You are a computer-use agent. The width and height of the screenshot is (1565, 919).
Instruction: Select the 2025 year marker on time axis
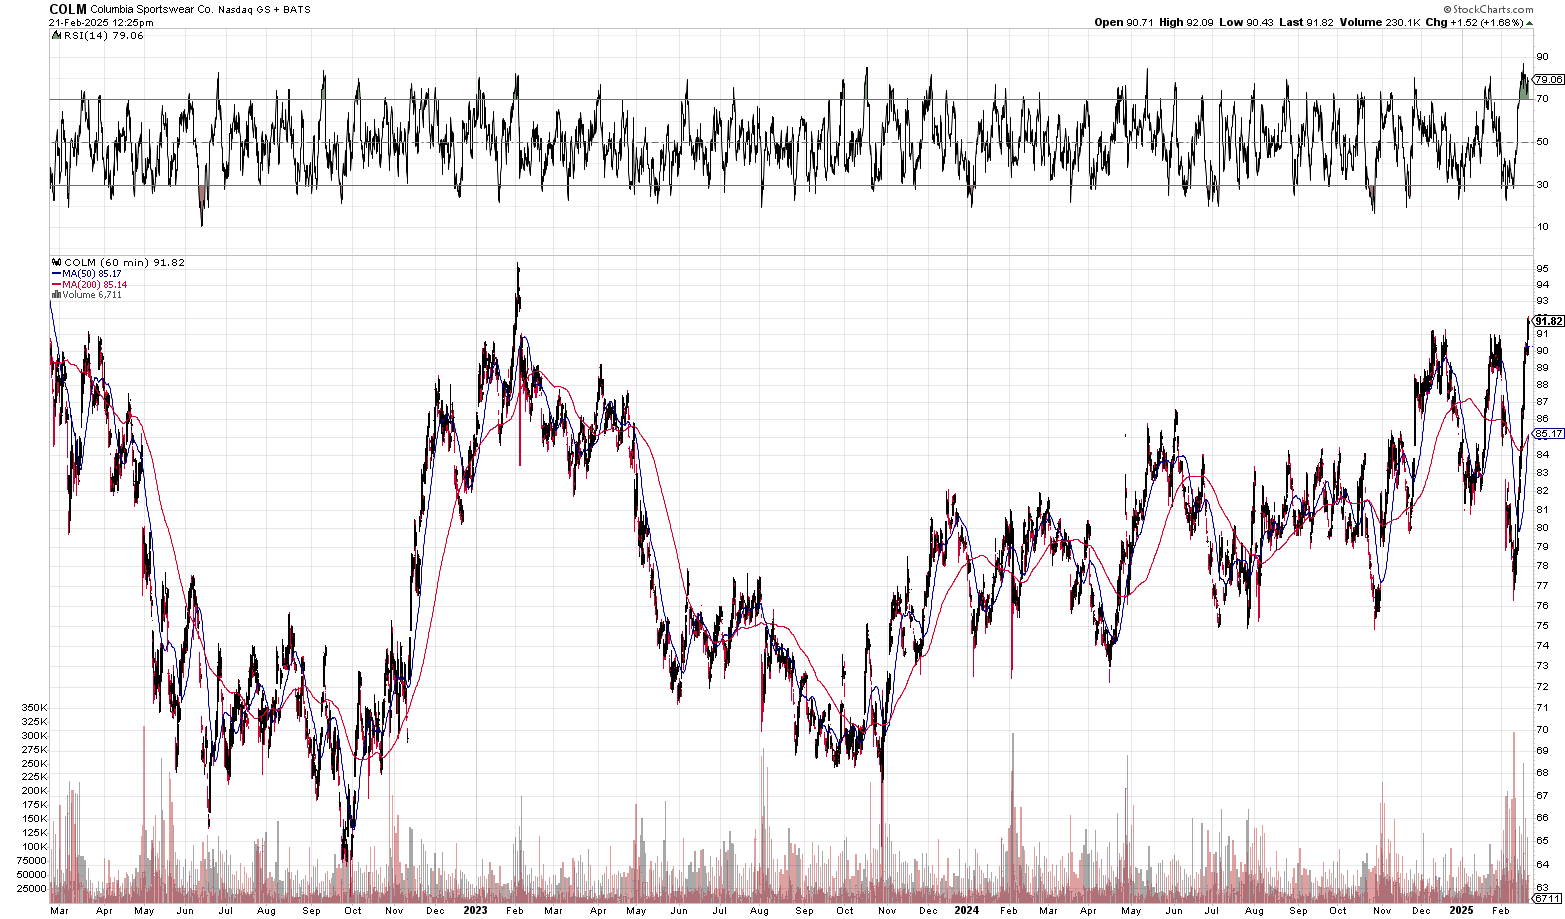pyautogui.click(x=1461, y=910)
